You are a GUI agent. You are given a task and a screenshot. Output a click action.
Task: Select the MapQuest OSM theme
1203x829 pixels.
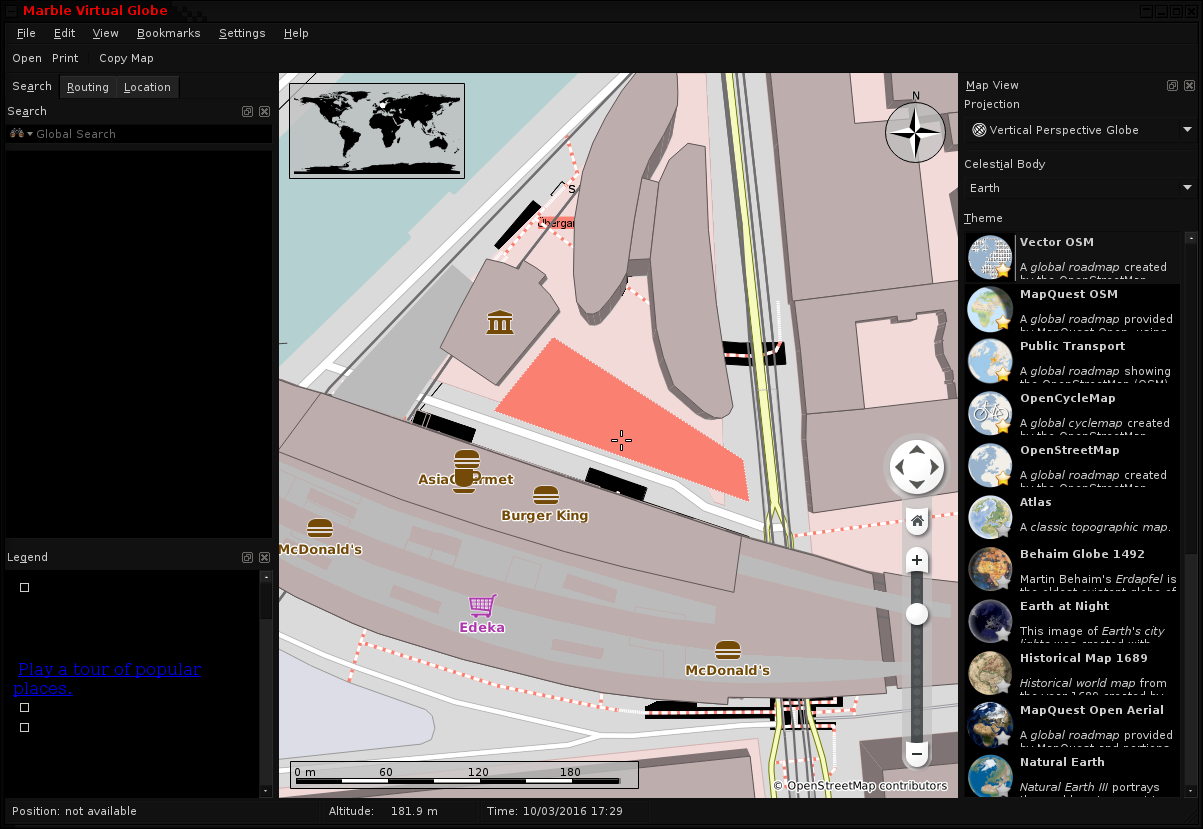pyautogui.click(x=1073, y=309)
